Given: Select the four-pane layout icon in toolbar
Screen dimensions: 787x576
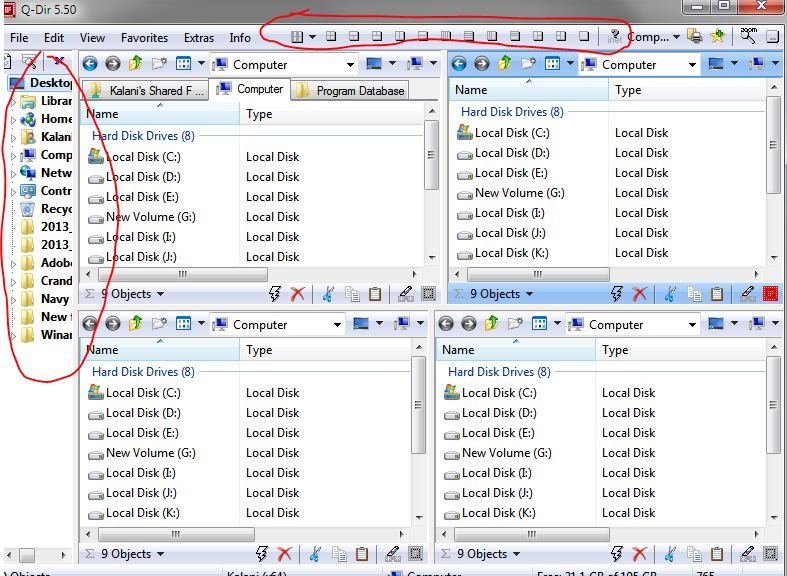Looking at the screenshot, I should (x=331, y=36).
